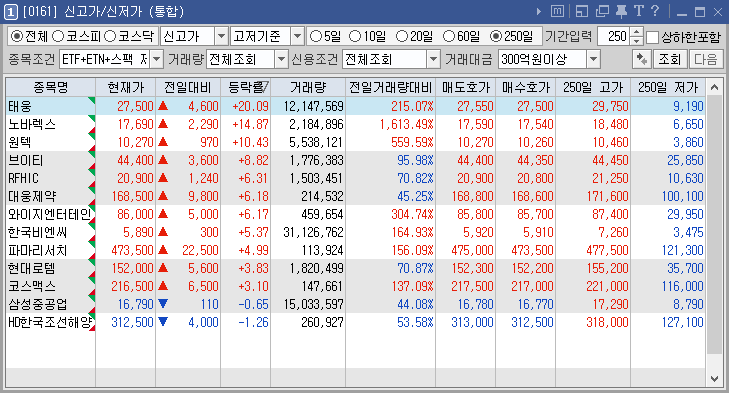Open the 종목조건 ETF+ETN+스팩 dropdown
The width and height of the screenshot is (729, 393).
(157, 59)
